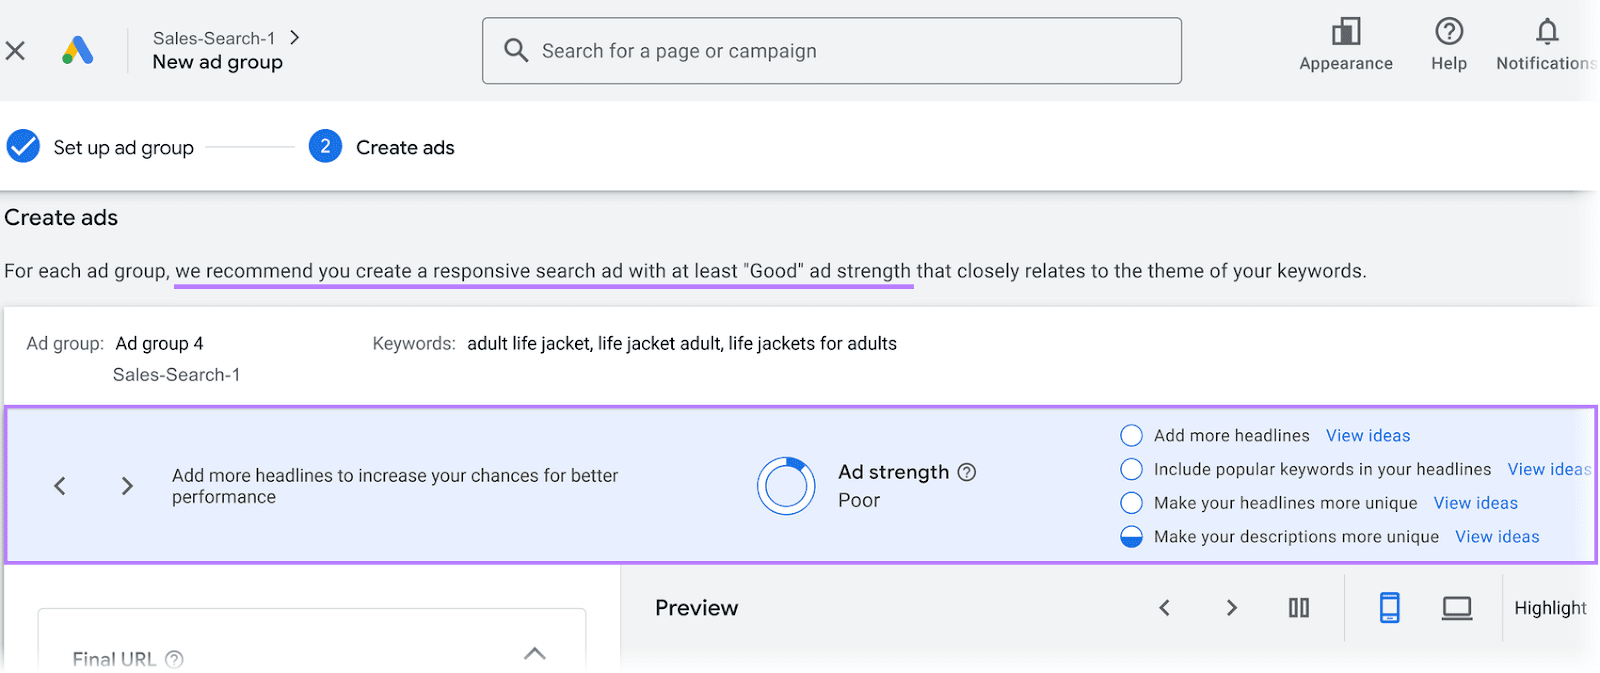Click the Sales-Search-1 label under Ad group

point(176,375)
